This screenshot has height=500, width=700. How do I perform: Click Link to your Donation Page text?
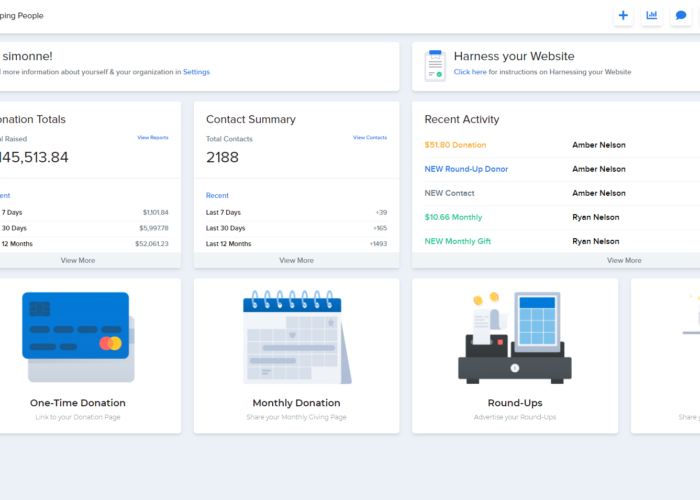pyautogui.click(x=78, y=417)
